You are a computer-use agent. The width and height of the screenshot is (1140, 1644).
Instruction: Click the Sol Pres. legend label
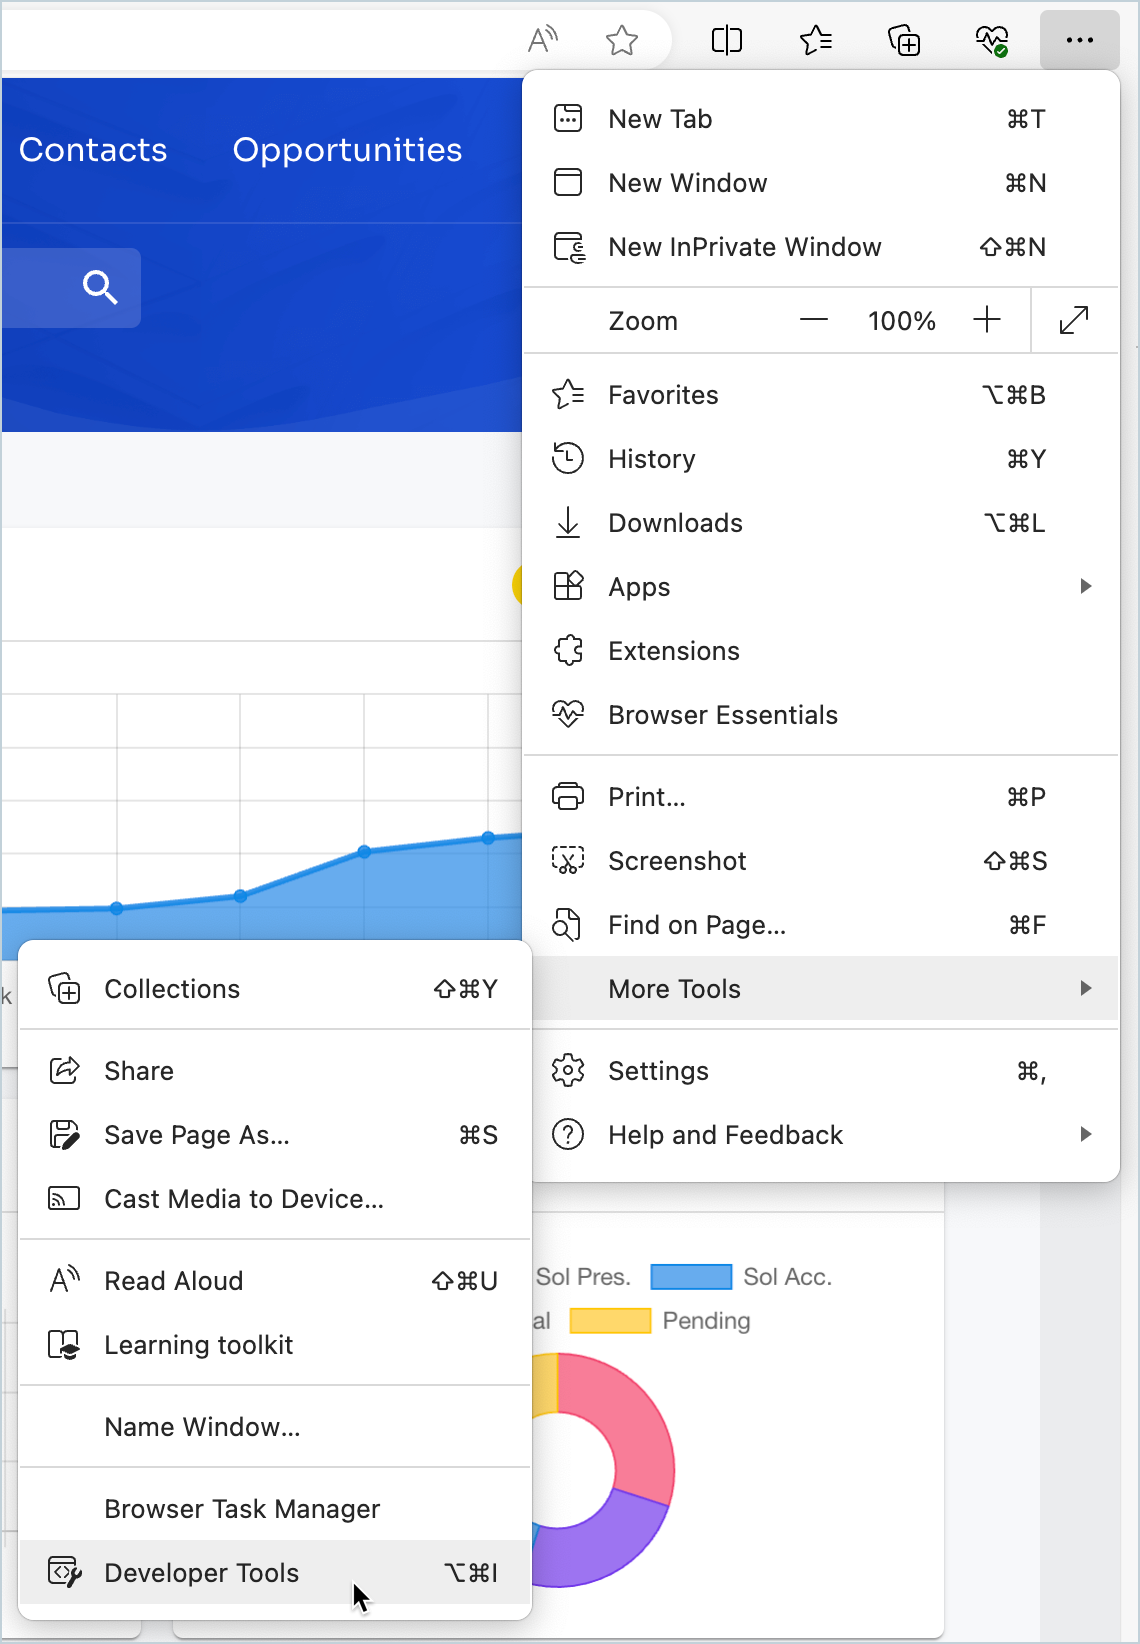click(583, 1277)
